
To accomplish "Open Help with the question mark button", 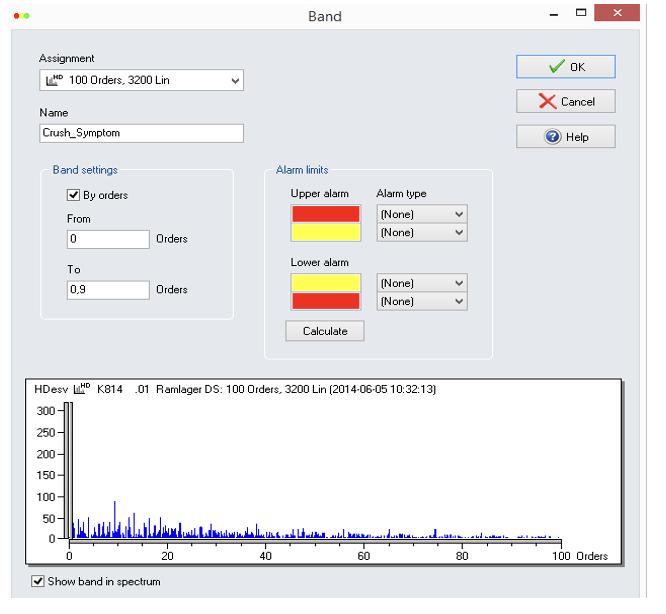I will [565, 137].
